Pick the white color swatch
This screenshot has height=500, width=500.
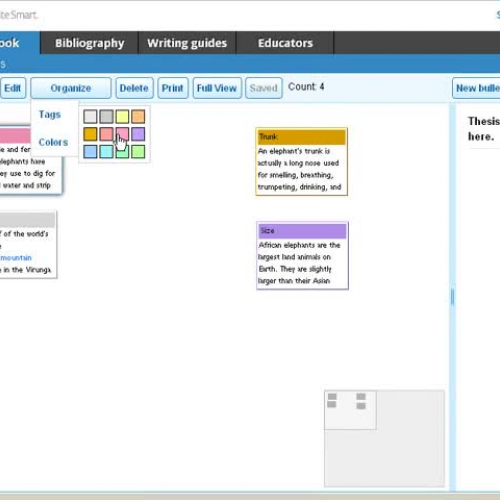[x=90, y=117]
